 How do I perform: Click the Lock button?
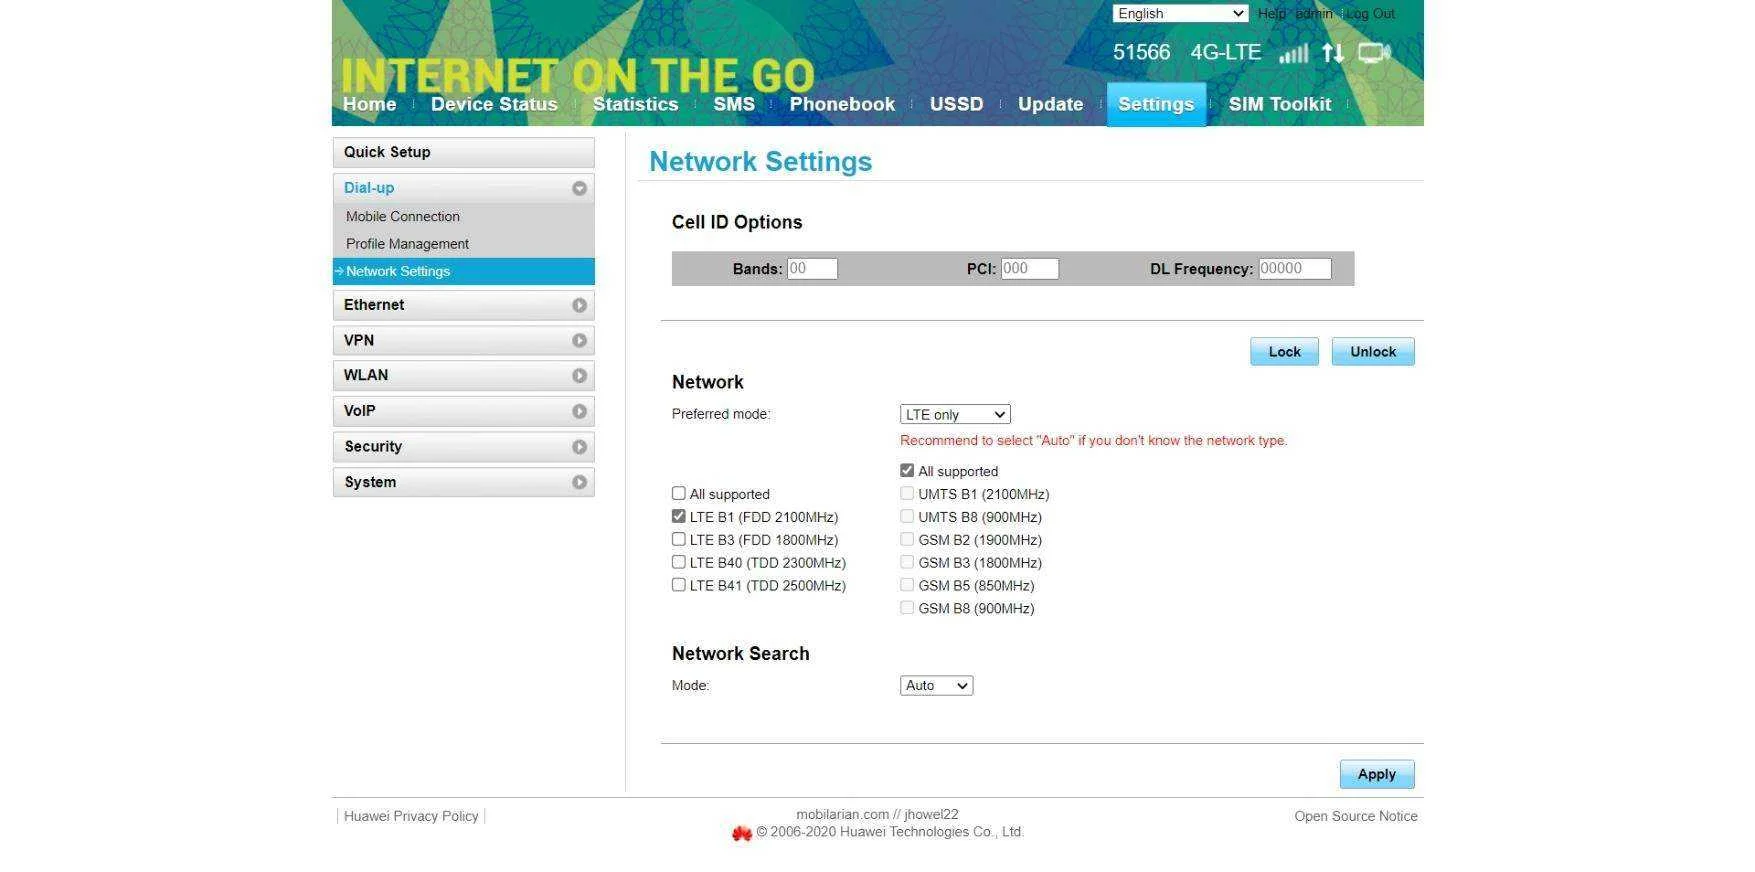(x=1284, y=352)
